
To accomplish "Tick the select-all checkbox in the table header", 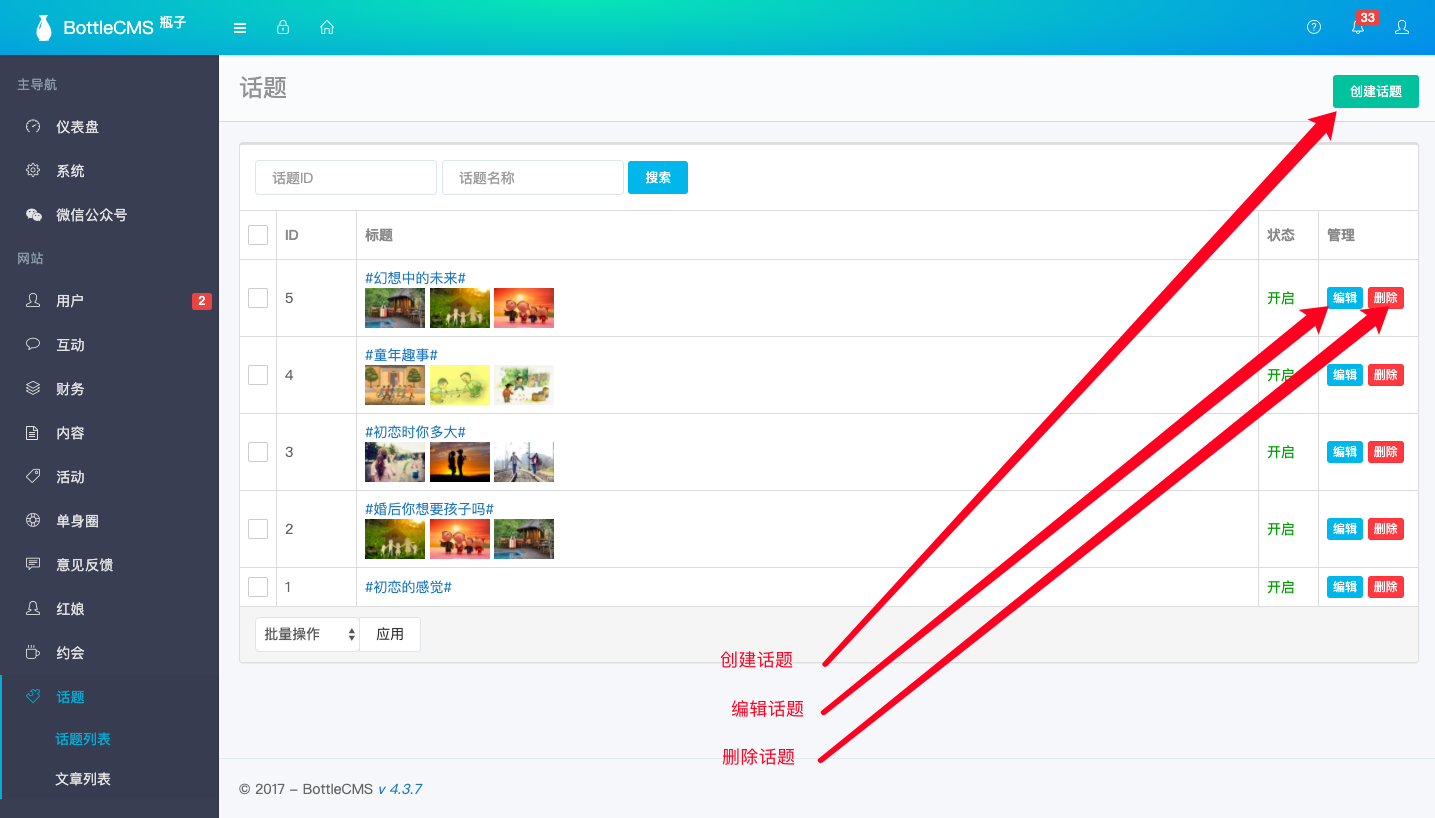I will click(x=258, y=235).
